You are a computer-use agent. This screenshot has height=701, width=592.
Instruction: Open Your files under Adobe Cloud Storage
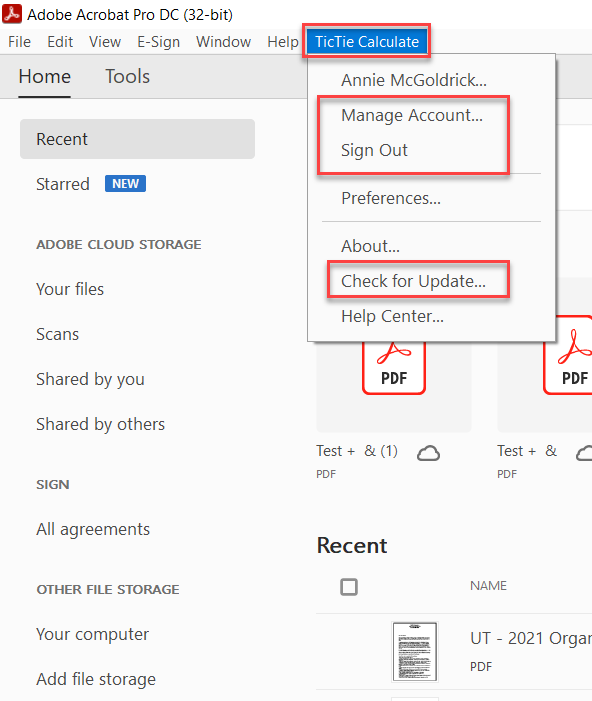coord(70,289)
